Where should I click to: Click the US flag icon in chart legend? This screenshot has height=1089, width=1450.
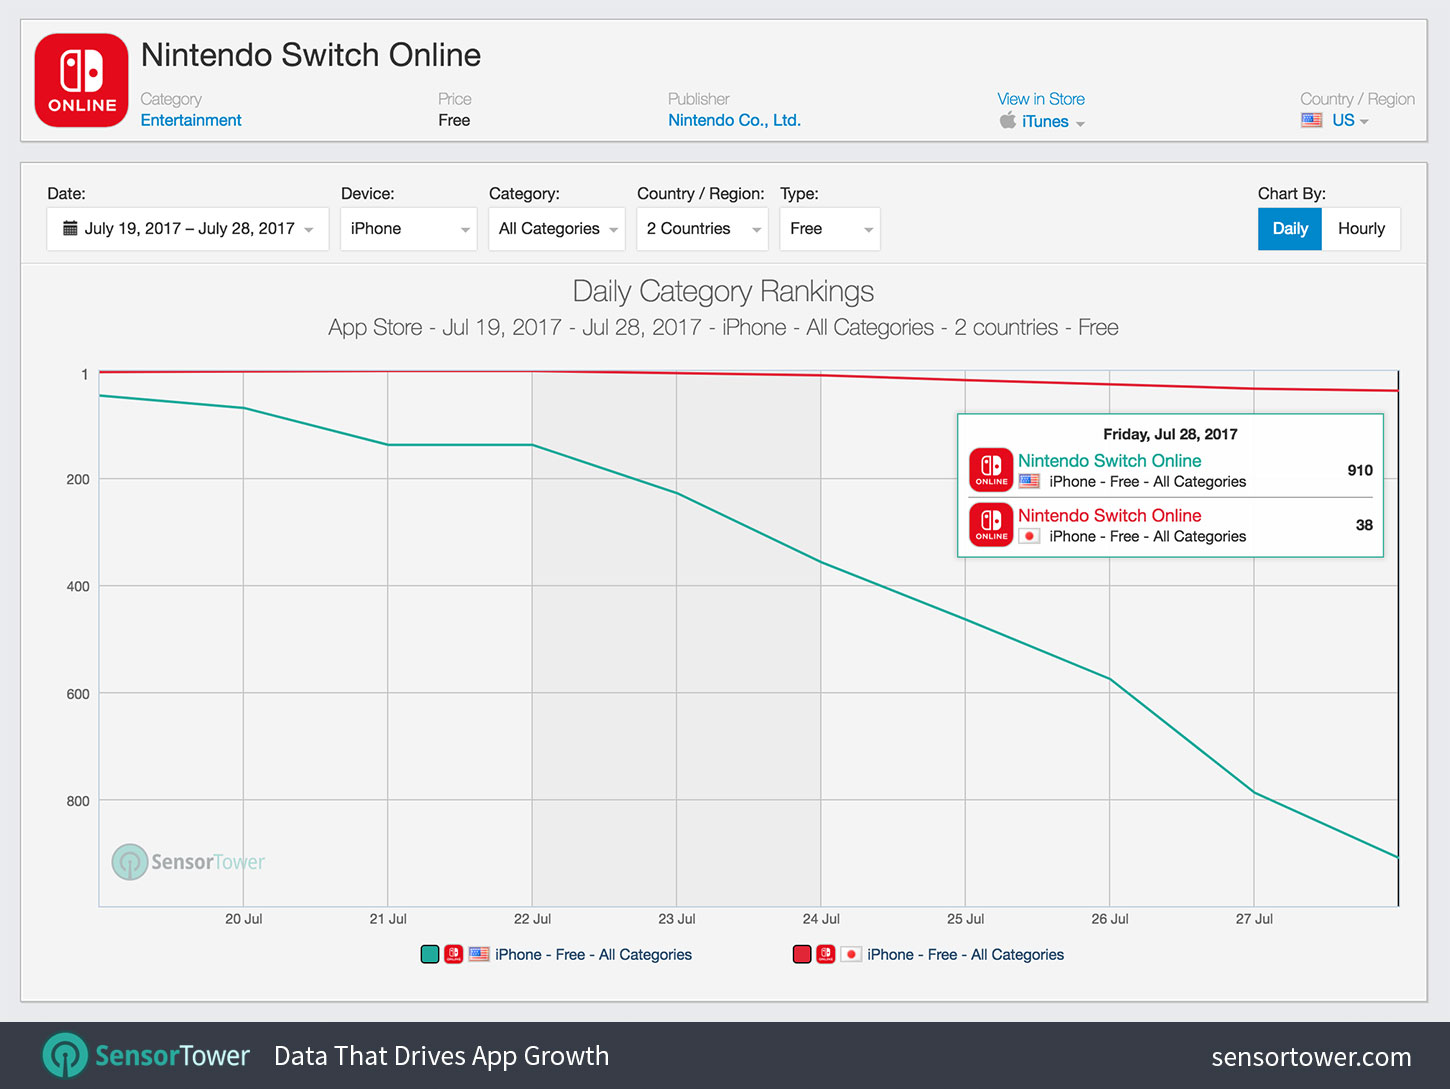(x=479, y=954)
